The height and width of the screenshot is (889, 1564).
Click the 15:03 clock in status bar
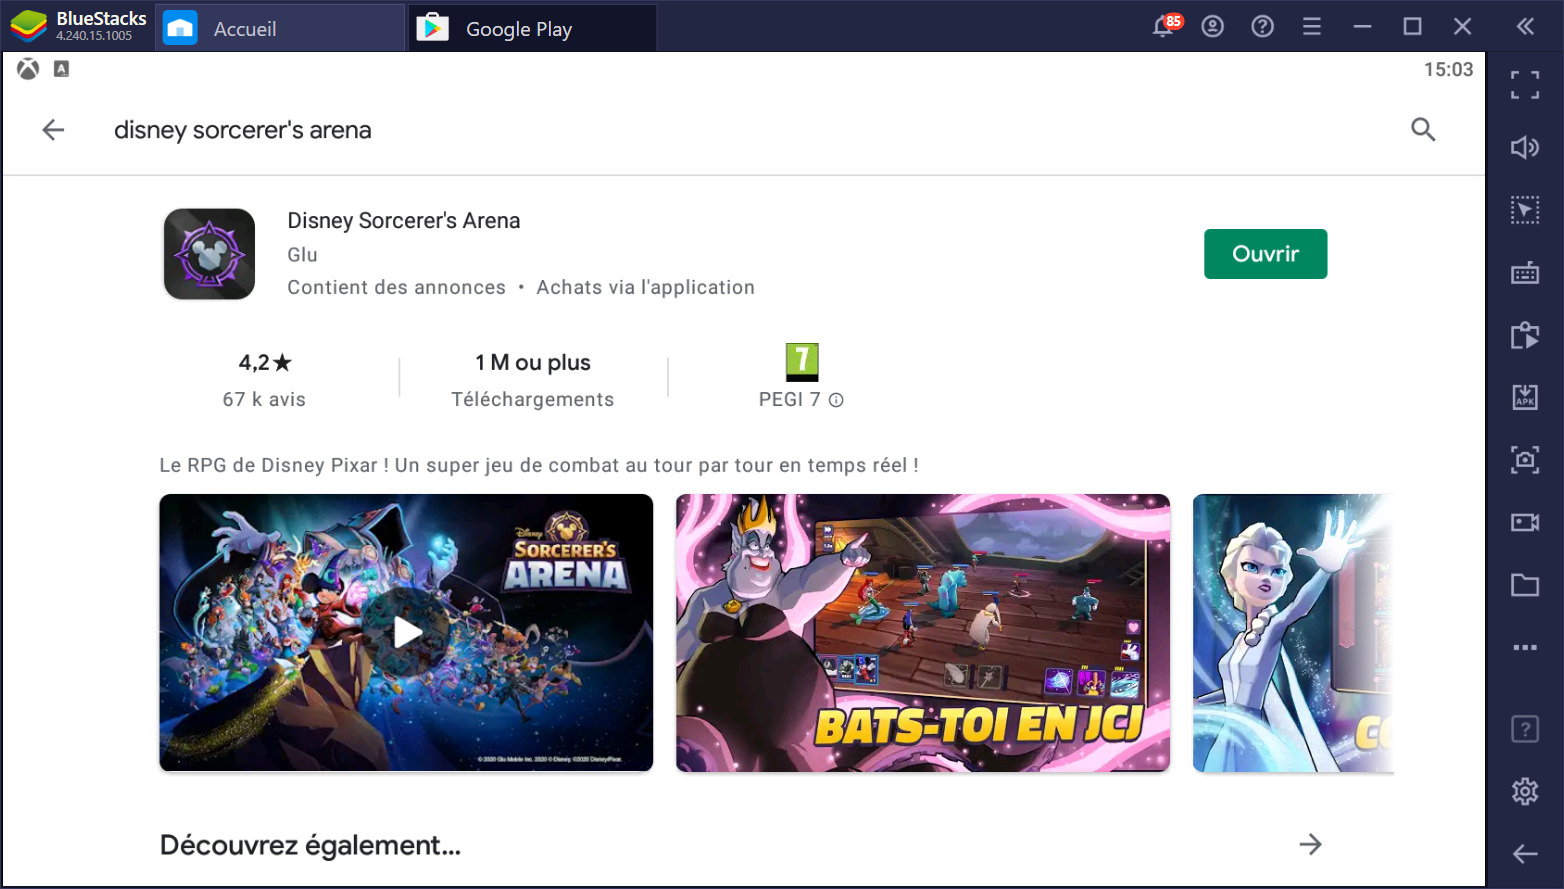click(x=1448, y=70)
